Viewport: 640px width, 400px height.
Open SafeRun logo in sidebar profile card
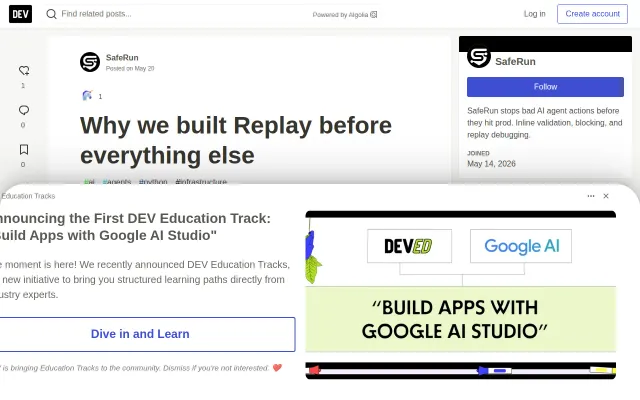479,56
